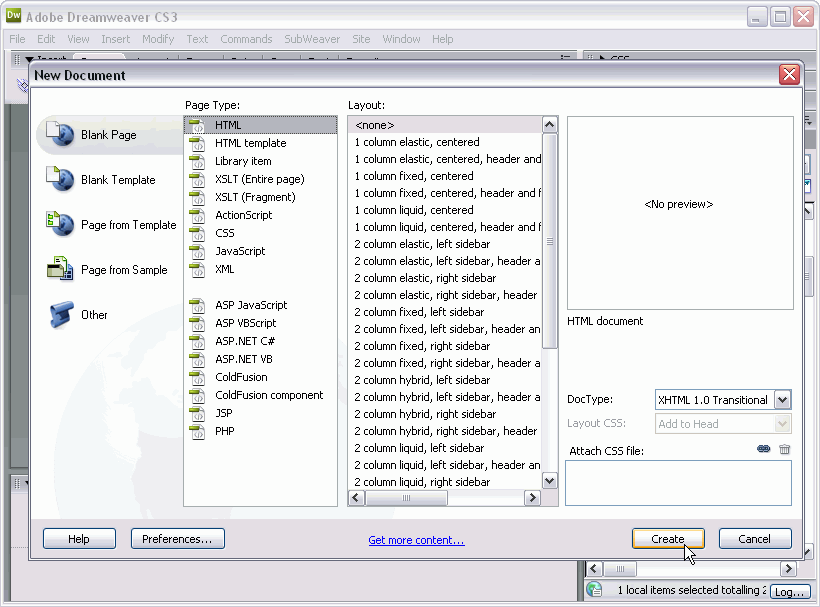Select '2 column hybrid, left sidebar' layout
The width and height of the screenshot is (820, 607).
445,380
